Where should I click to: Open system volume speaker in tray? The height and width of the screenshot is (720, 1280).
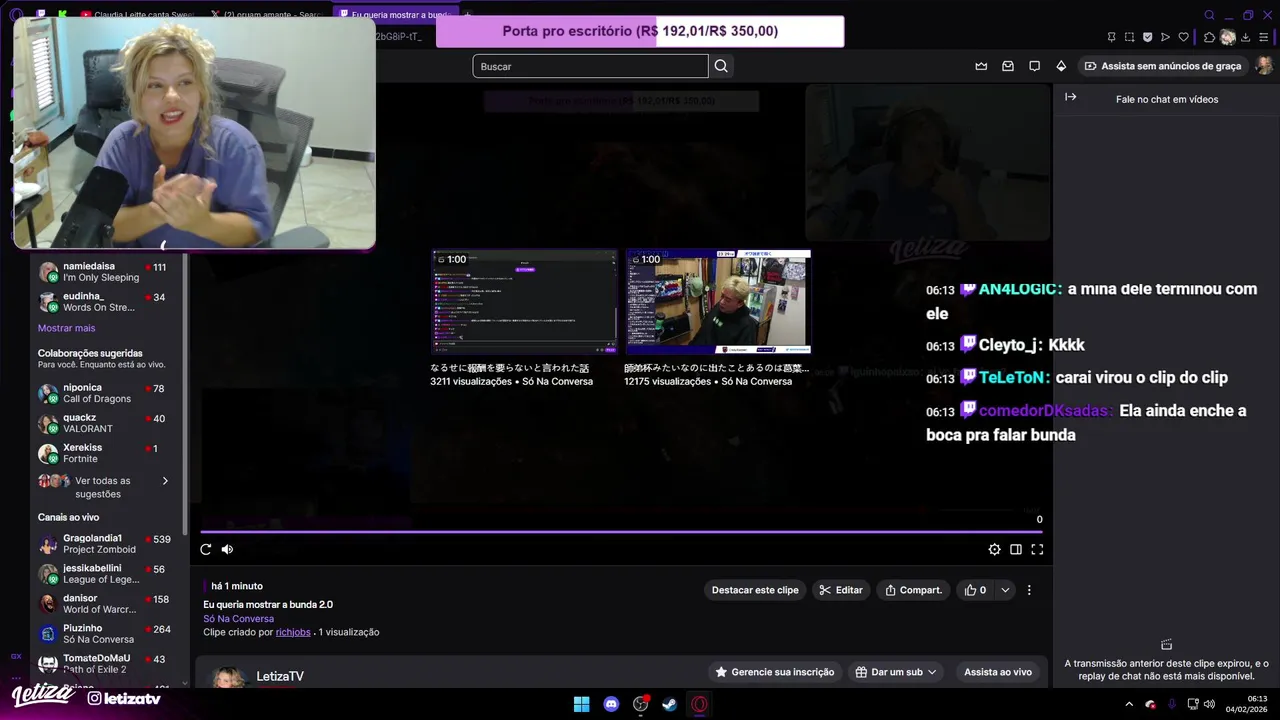tap(1207, 704)
